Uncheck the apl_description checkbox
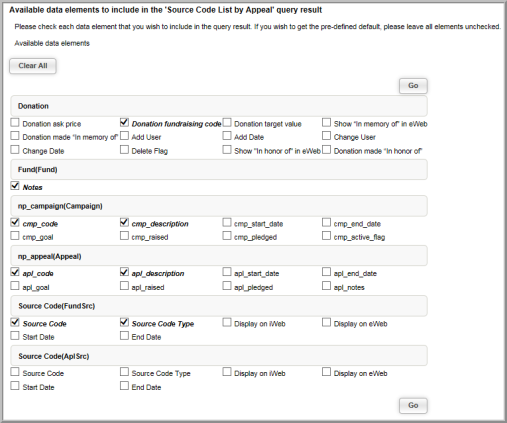The image size is (507, 423). [x=124, y=272]
